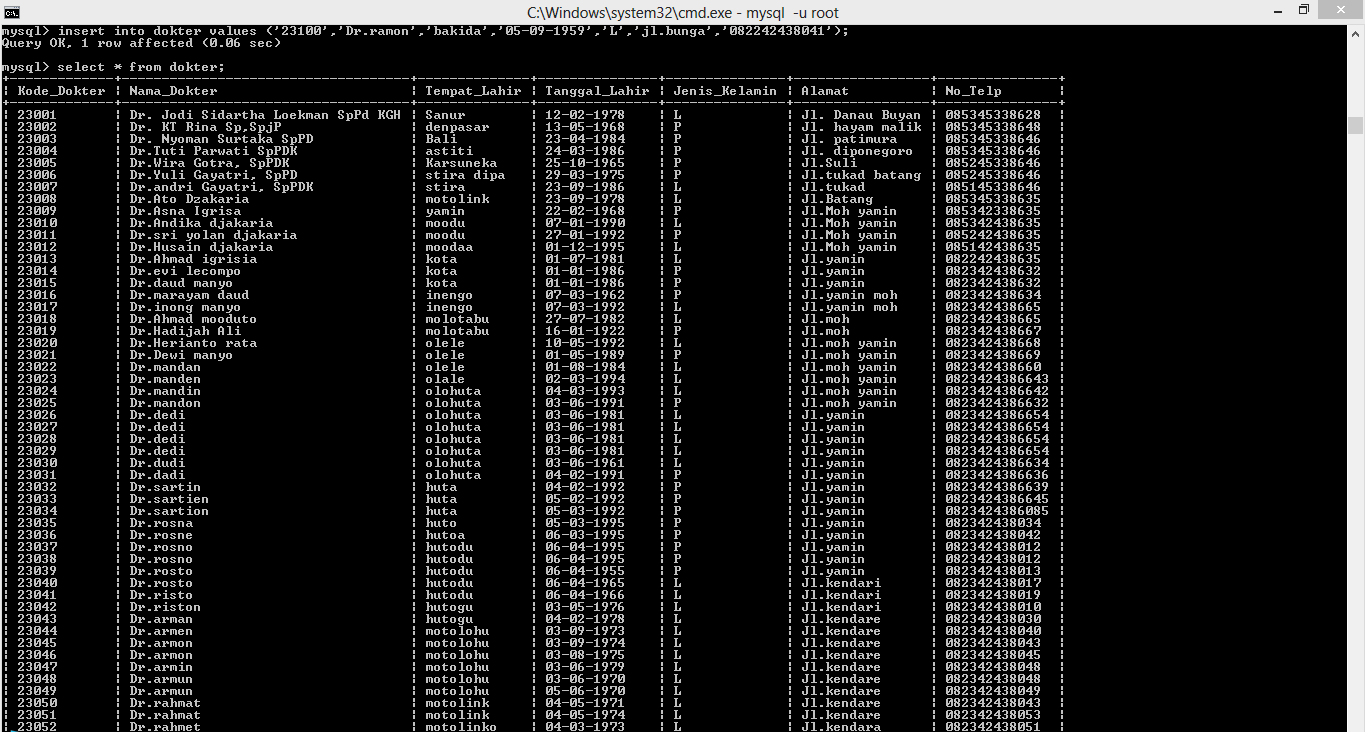Screen dimensions: 1365x732
Task: Click name Dr. KT Rina Sp.SpjP
Action: click(205, 127)
